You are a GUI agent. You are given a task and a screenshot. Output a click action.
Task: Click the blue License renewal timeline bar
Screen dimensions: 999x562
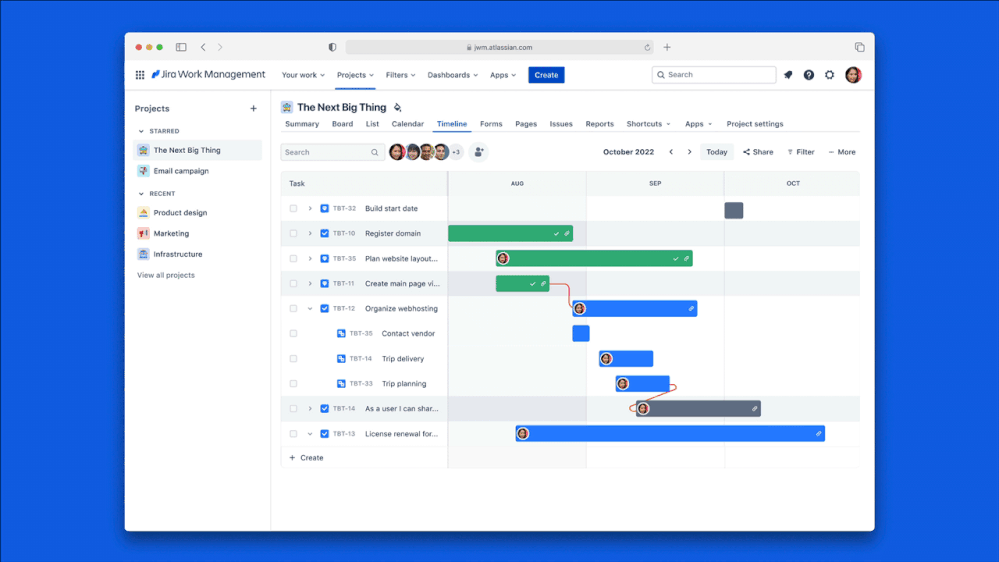click(x=670, y=434)
